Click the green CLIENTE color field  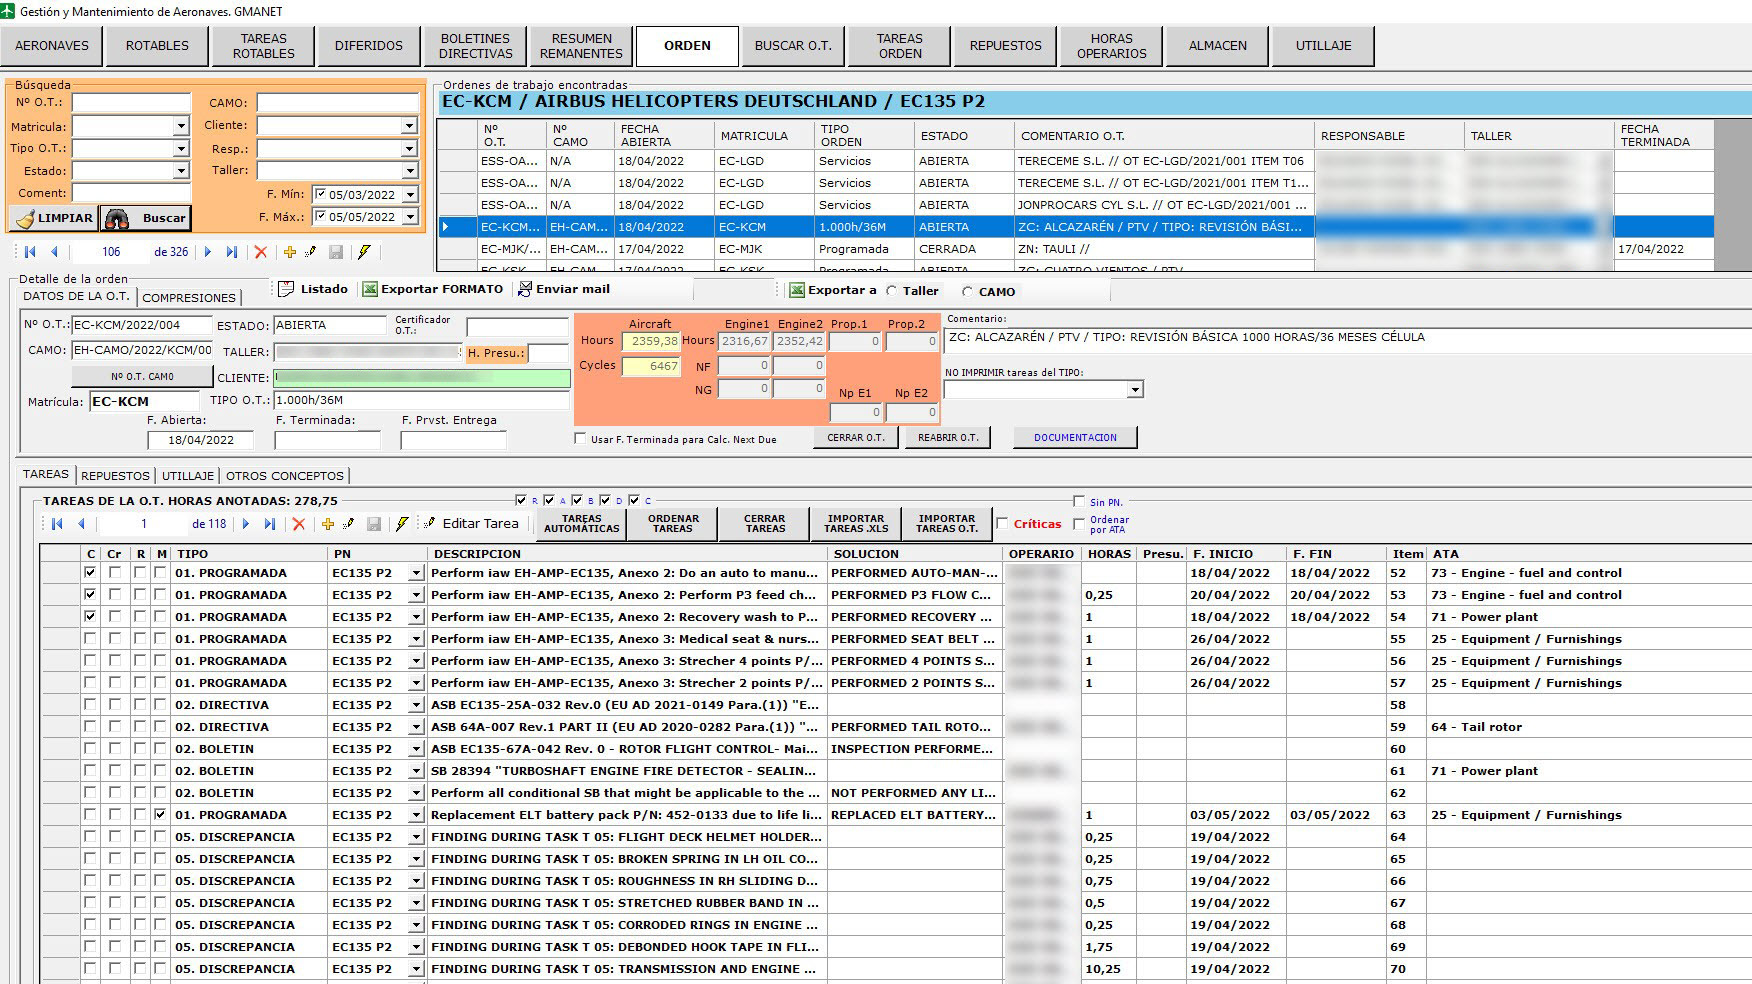tap(421, 378)
